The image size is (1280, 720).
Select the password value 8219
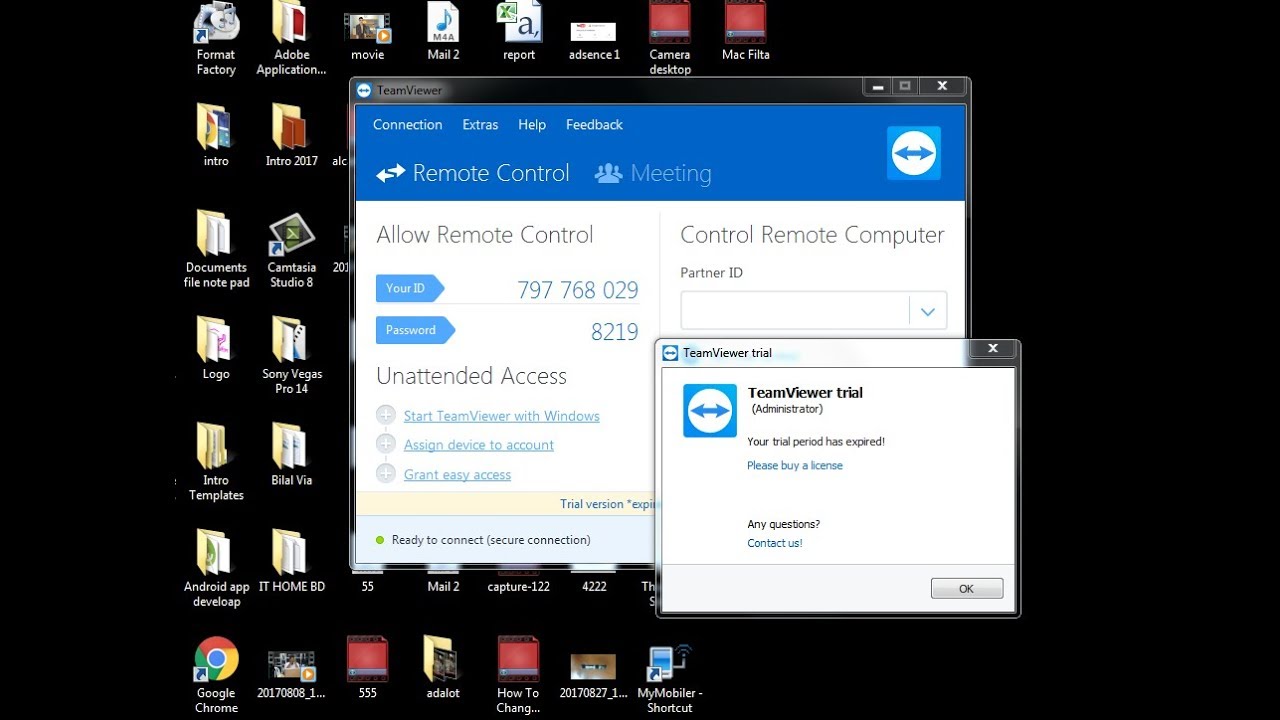click(x=615, y=332)
